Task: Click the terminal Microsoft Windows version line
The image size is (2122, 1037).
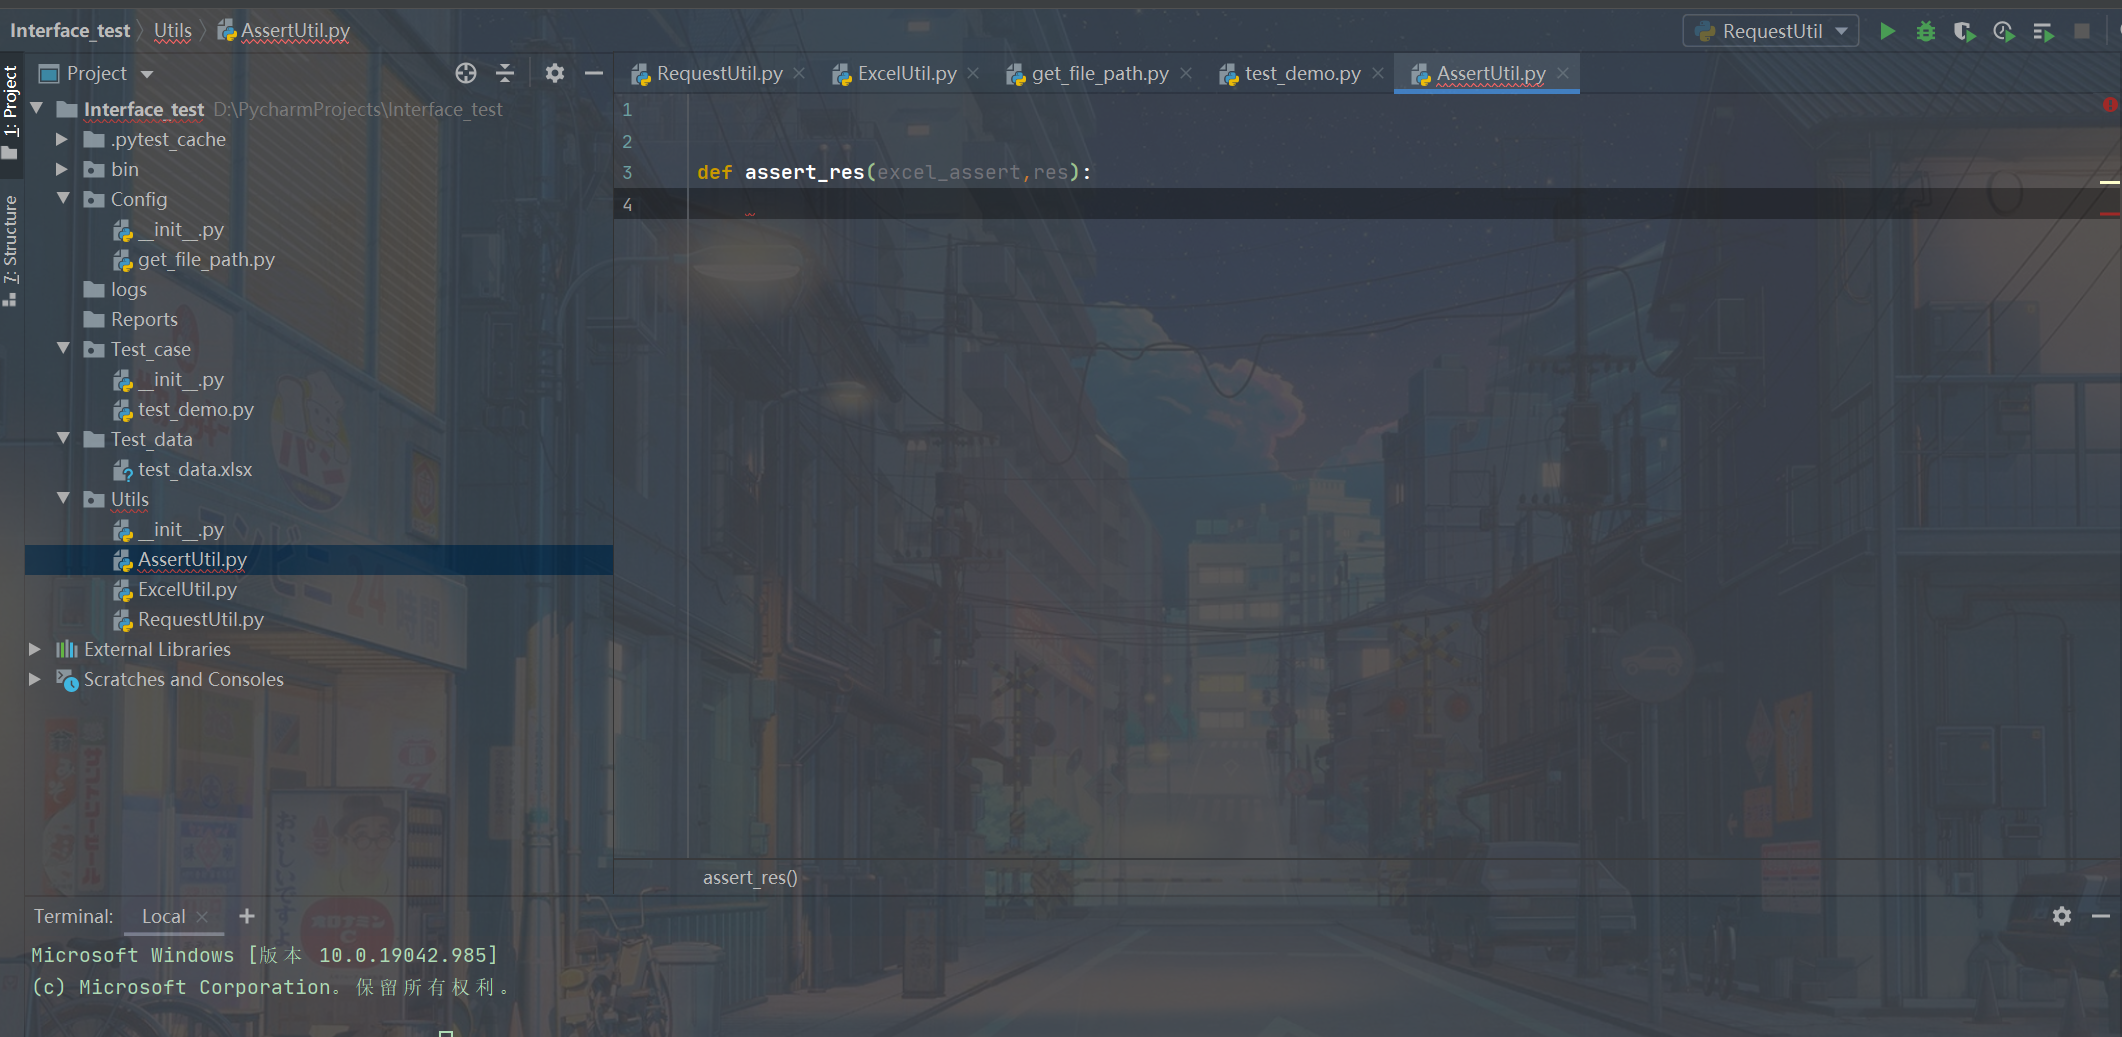Action: [264, 955]
